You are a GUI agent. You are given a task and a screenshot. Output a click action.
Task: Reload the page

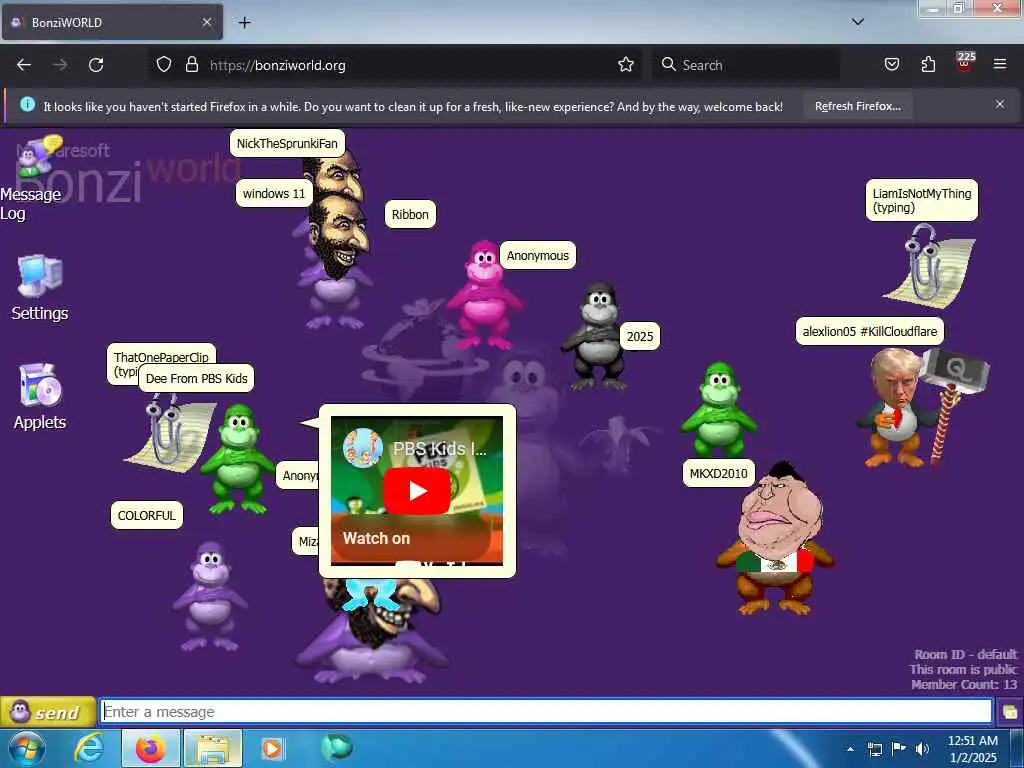point(96,65)
